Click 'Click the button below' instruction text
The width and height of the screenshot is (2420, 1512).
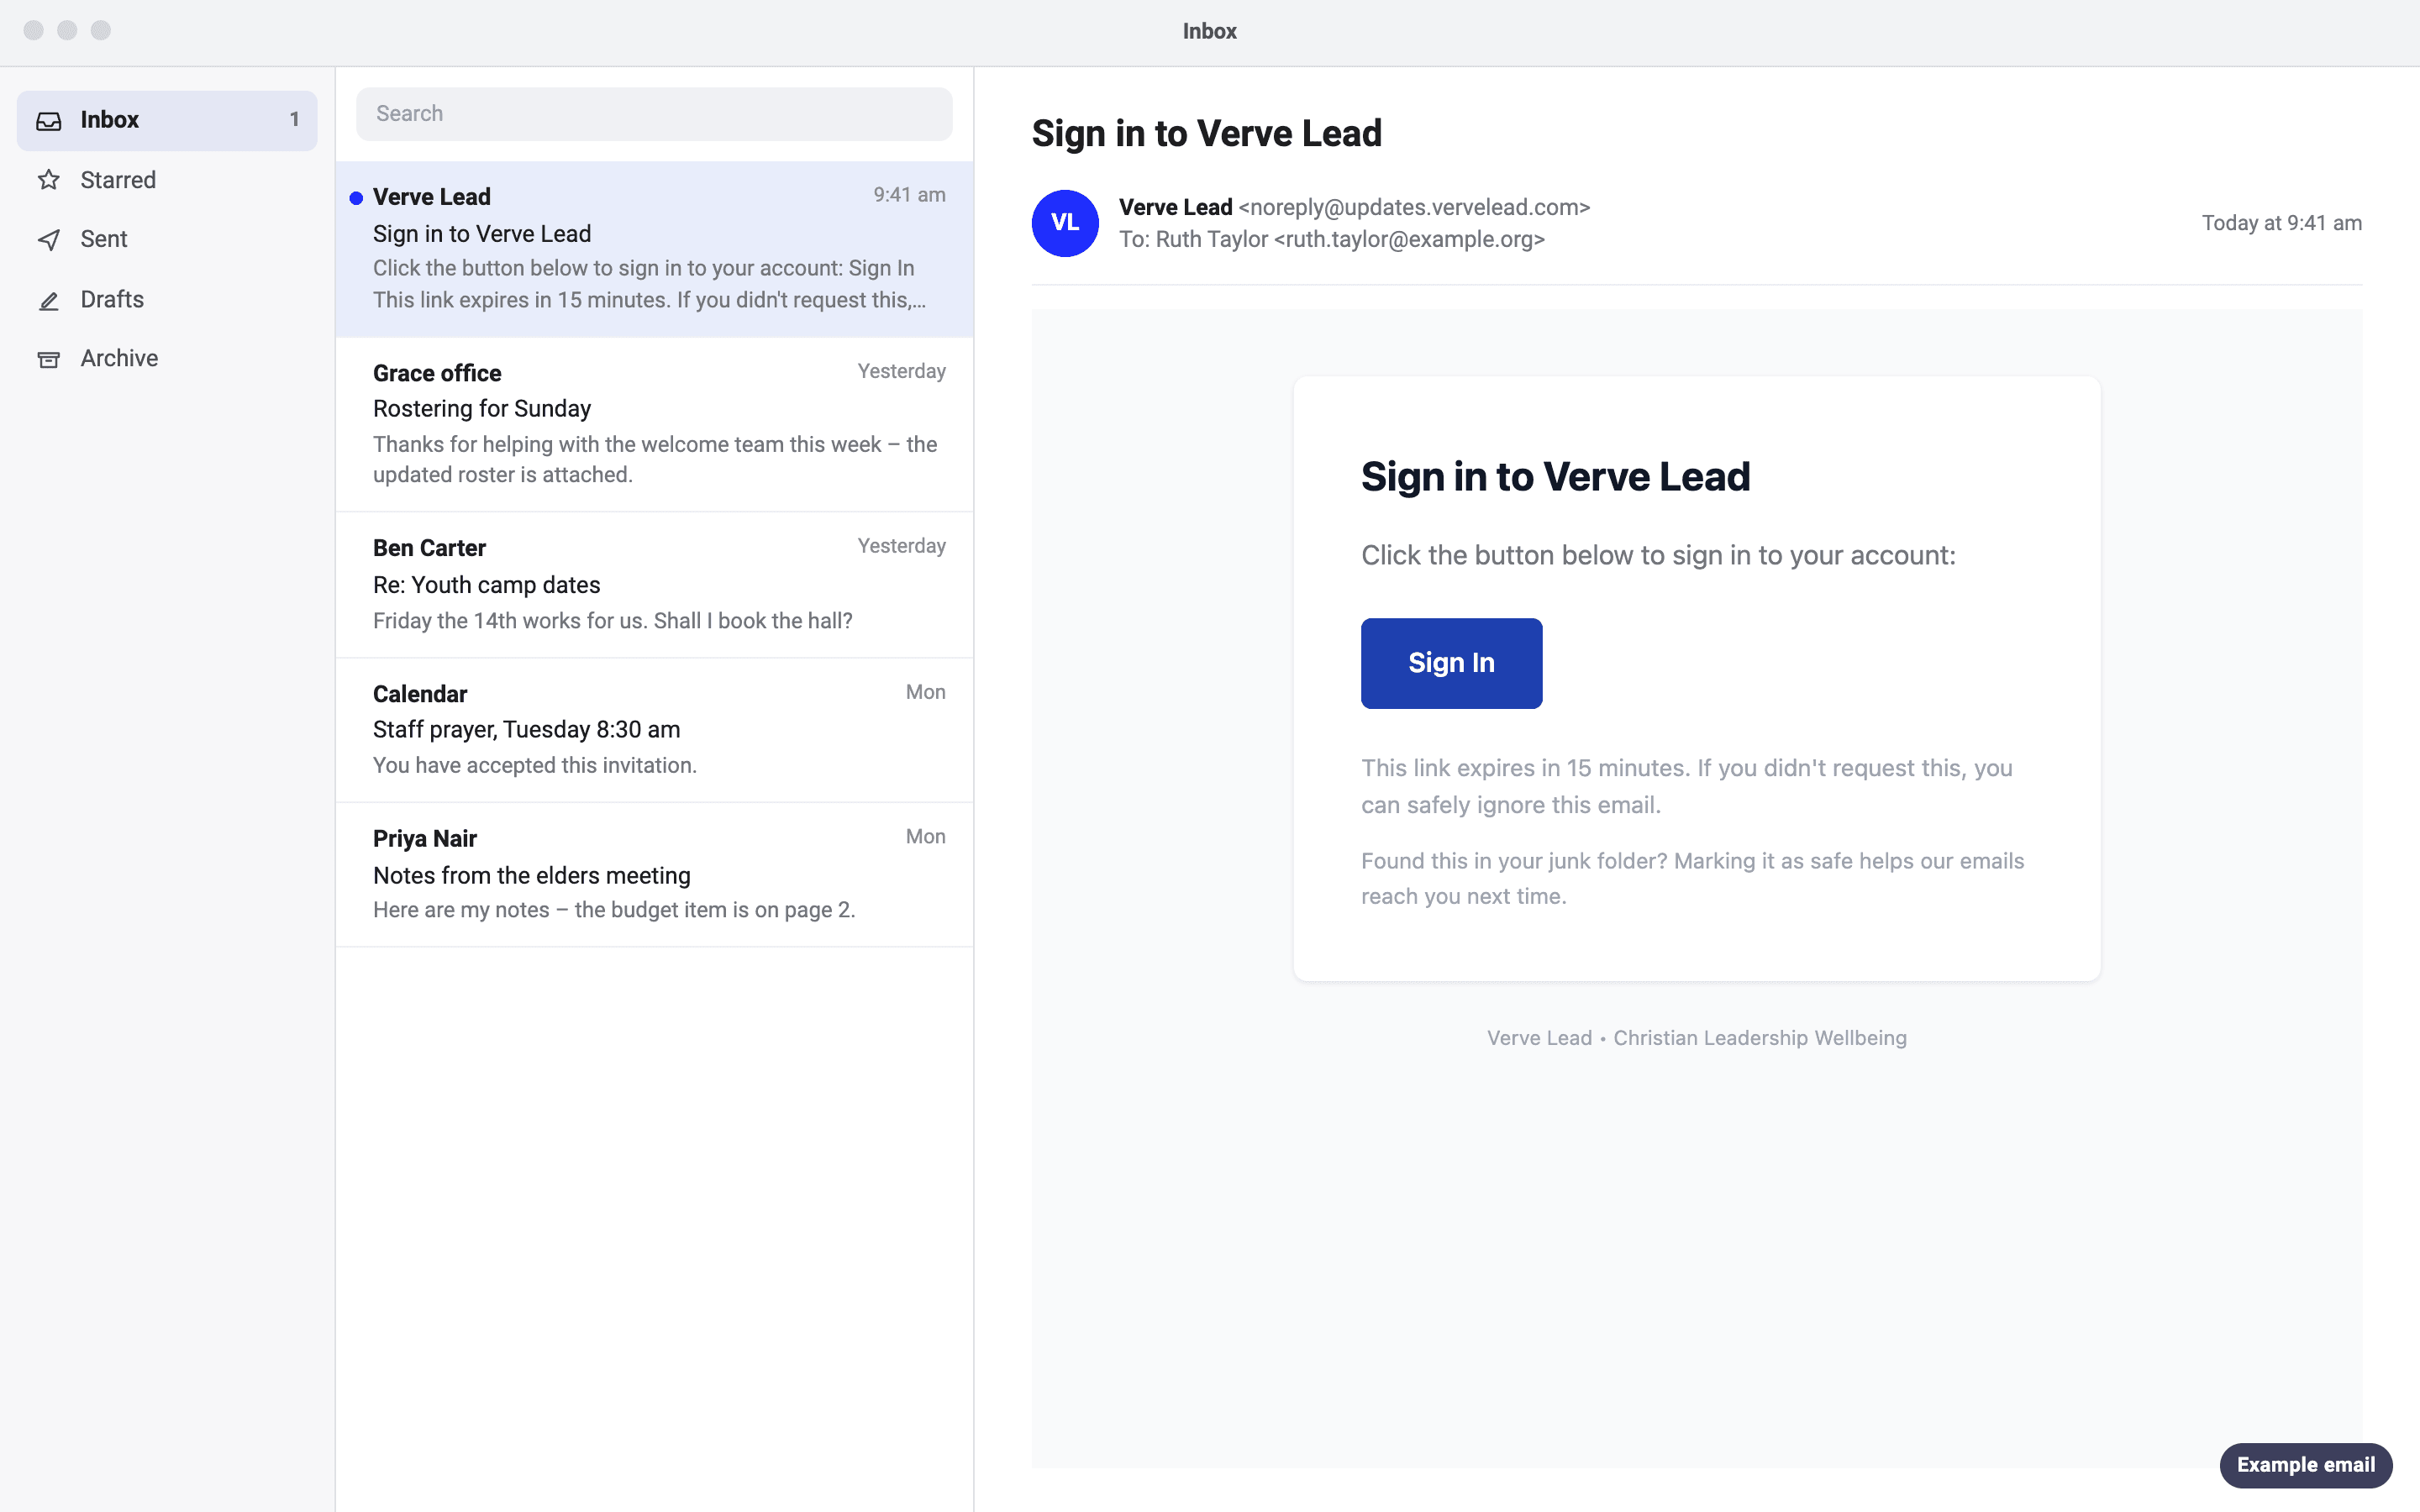point(1658,556)
